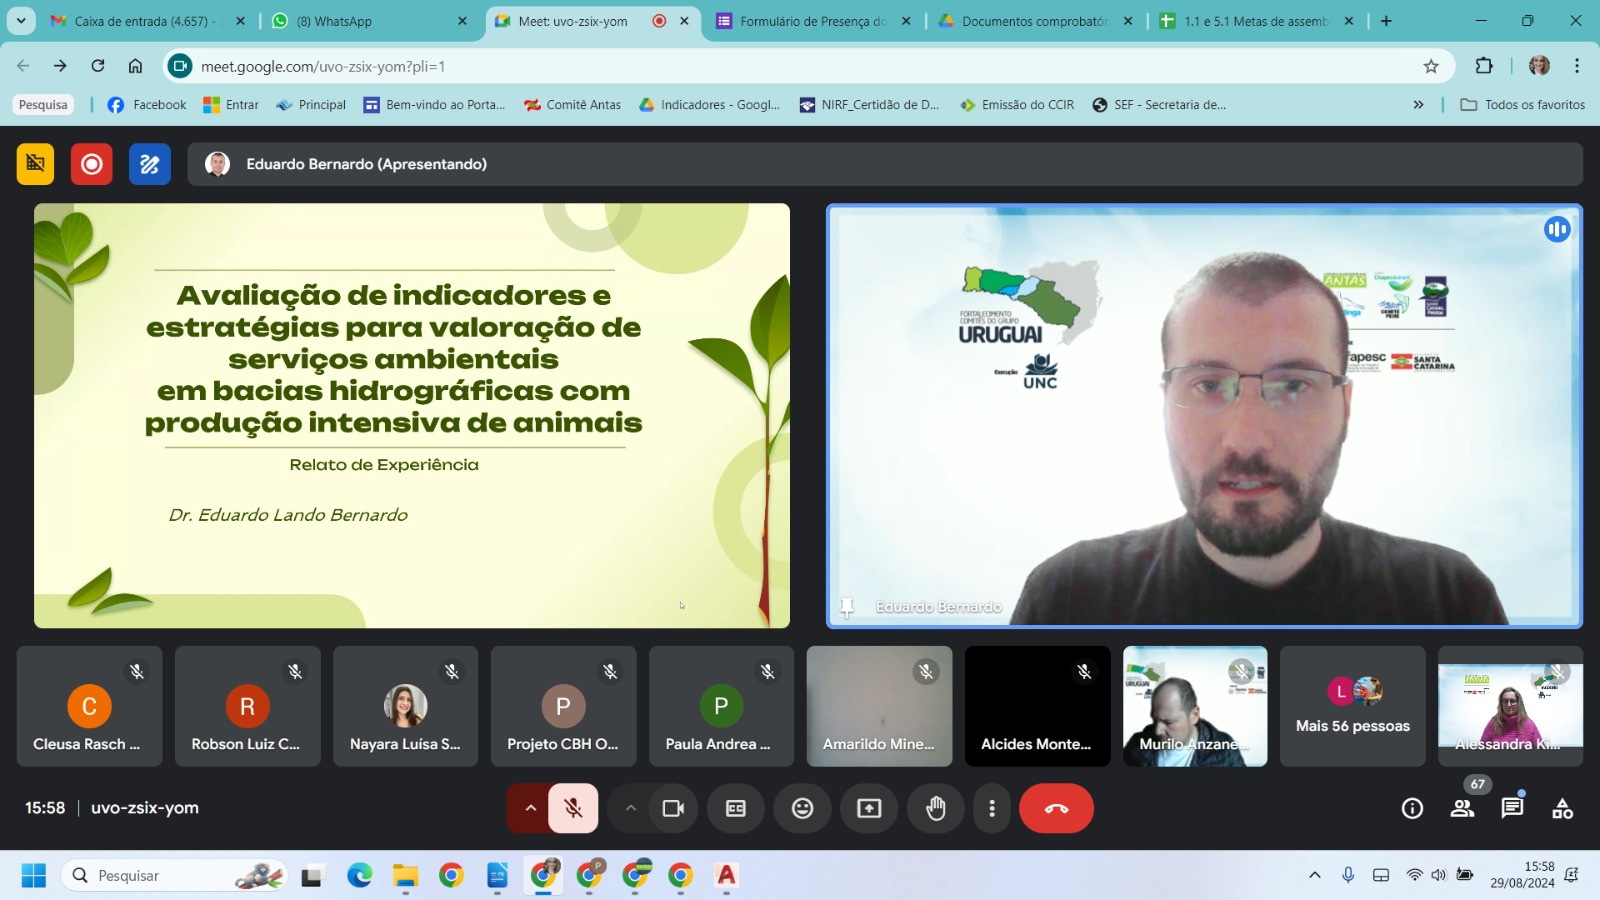
Task: Bookmark this page with the star icon
Action: [1431, 66]
